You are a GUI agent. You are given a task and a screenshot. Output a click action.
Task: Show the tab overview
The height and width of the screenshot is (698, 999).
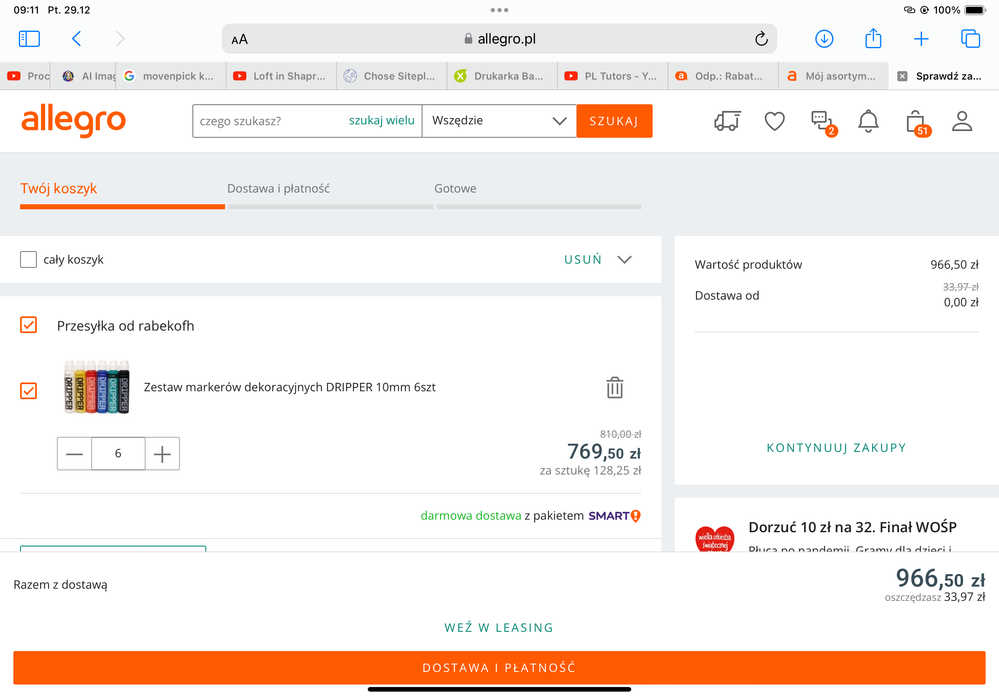pyautogui.click(x=970, y=39)
